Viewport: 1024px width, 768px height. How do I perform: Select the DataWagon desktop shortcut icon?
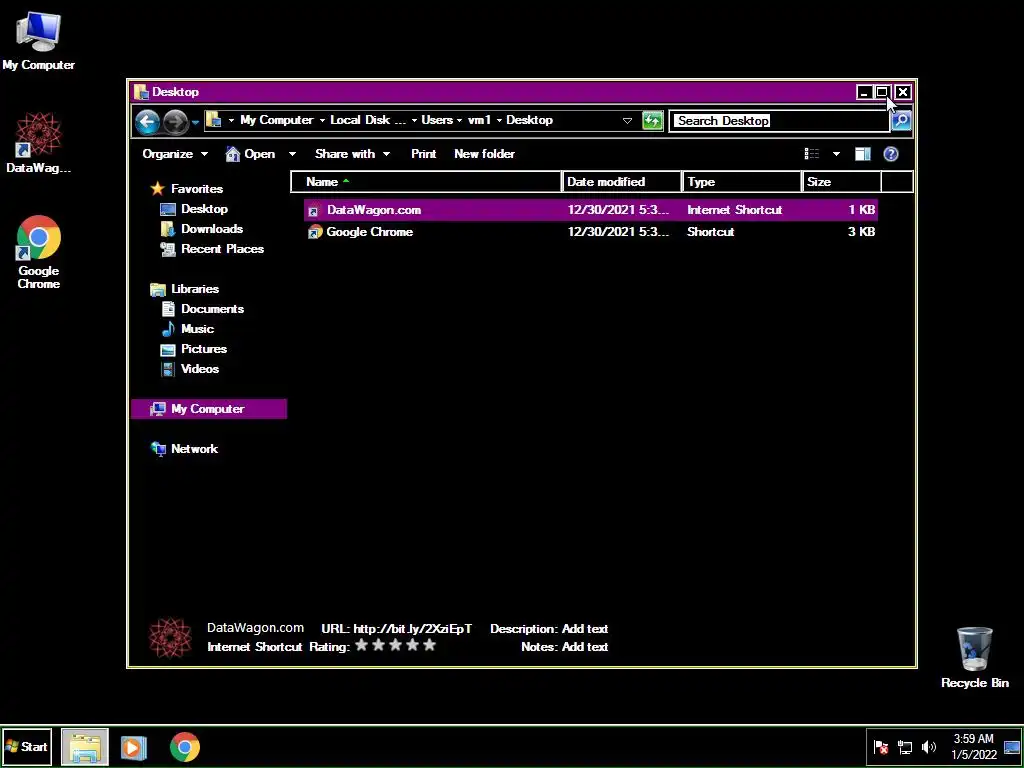39,143
